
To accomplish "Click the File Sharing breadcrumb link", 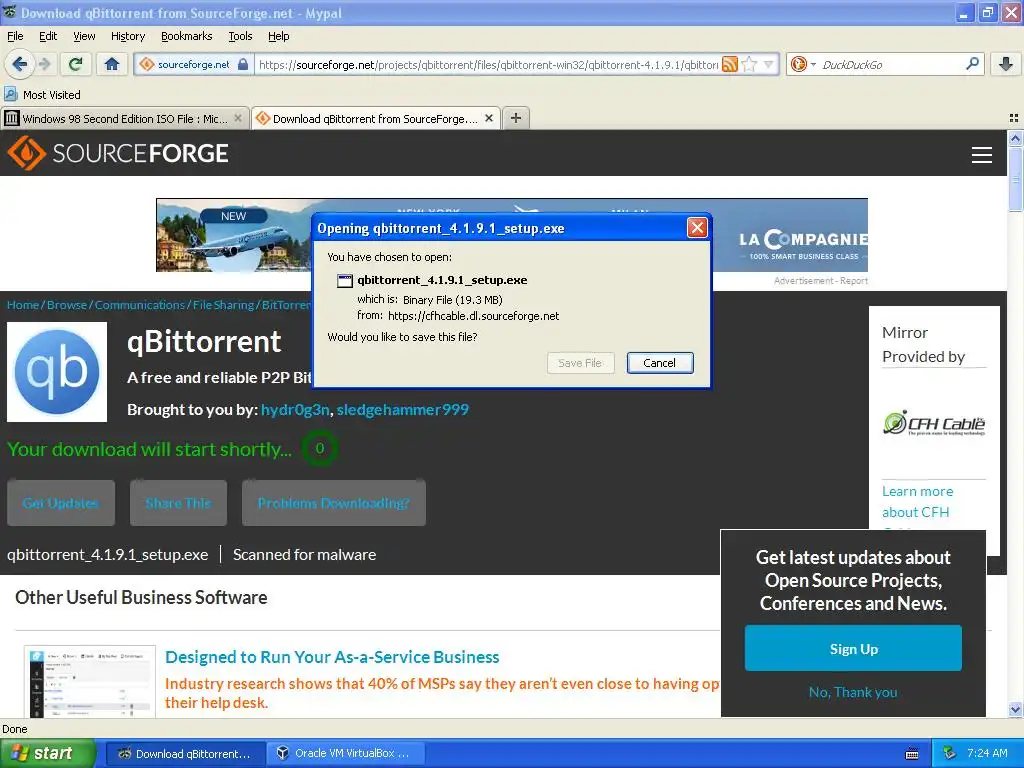I will [223, 305].
